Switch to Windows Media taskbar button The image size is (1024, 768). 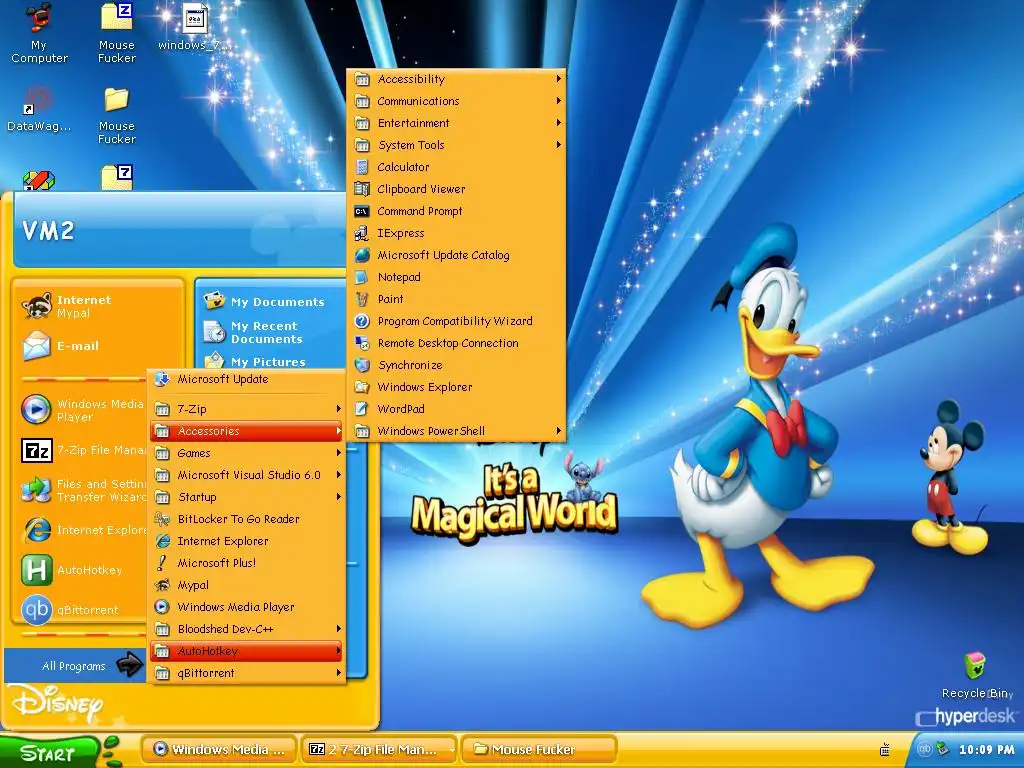click(x=219, y=750)
